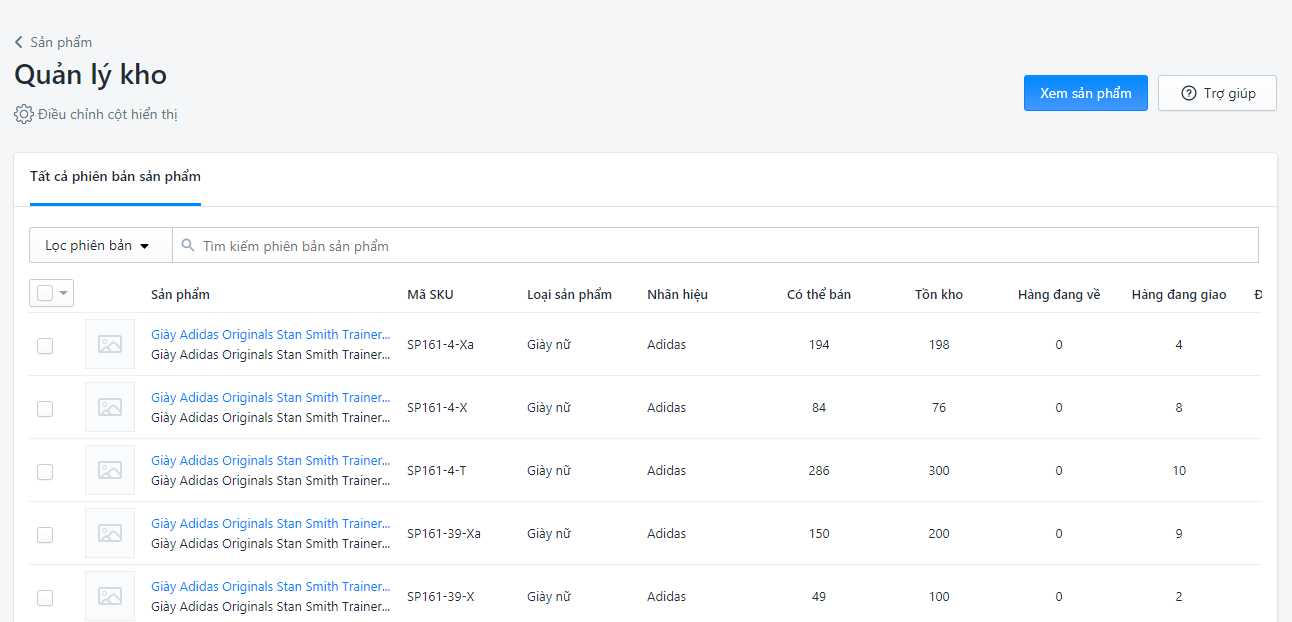
Task: Tick the select-all checkbox in table header
Action: pos(45,293)
